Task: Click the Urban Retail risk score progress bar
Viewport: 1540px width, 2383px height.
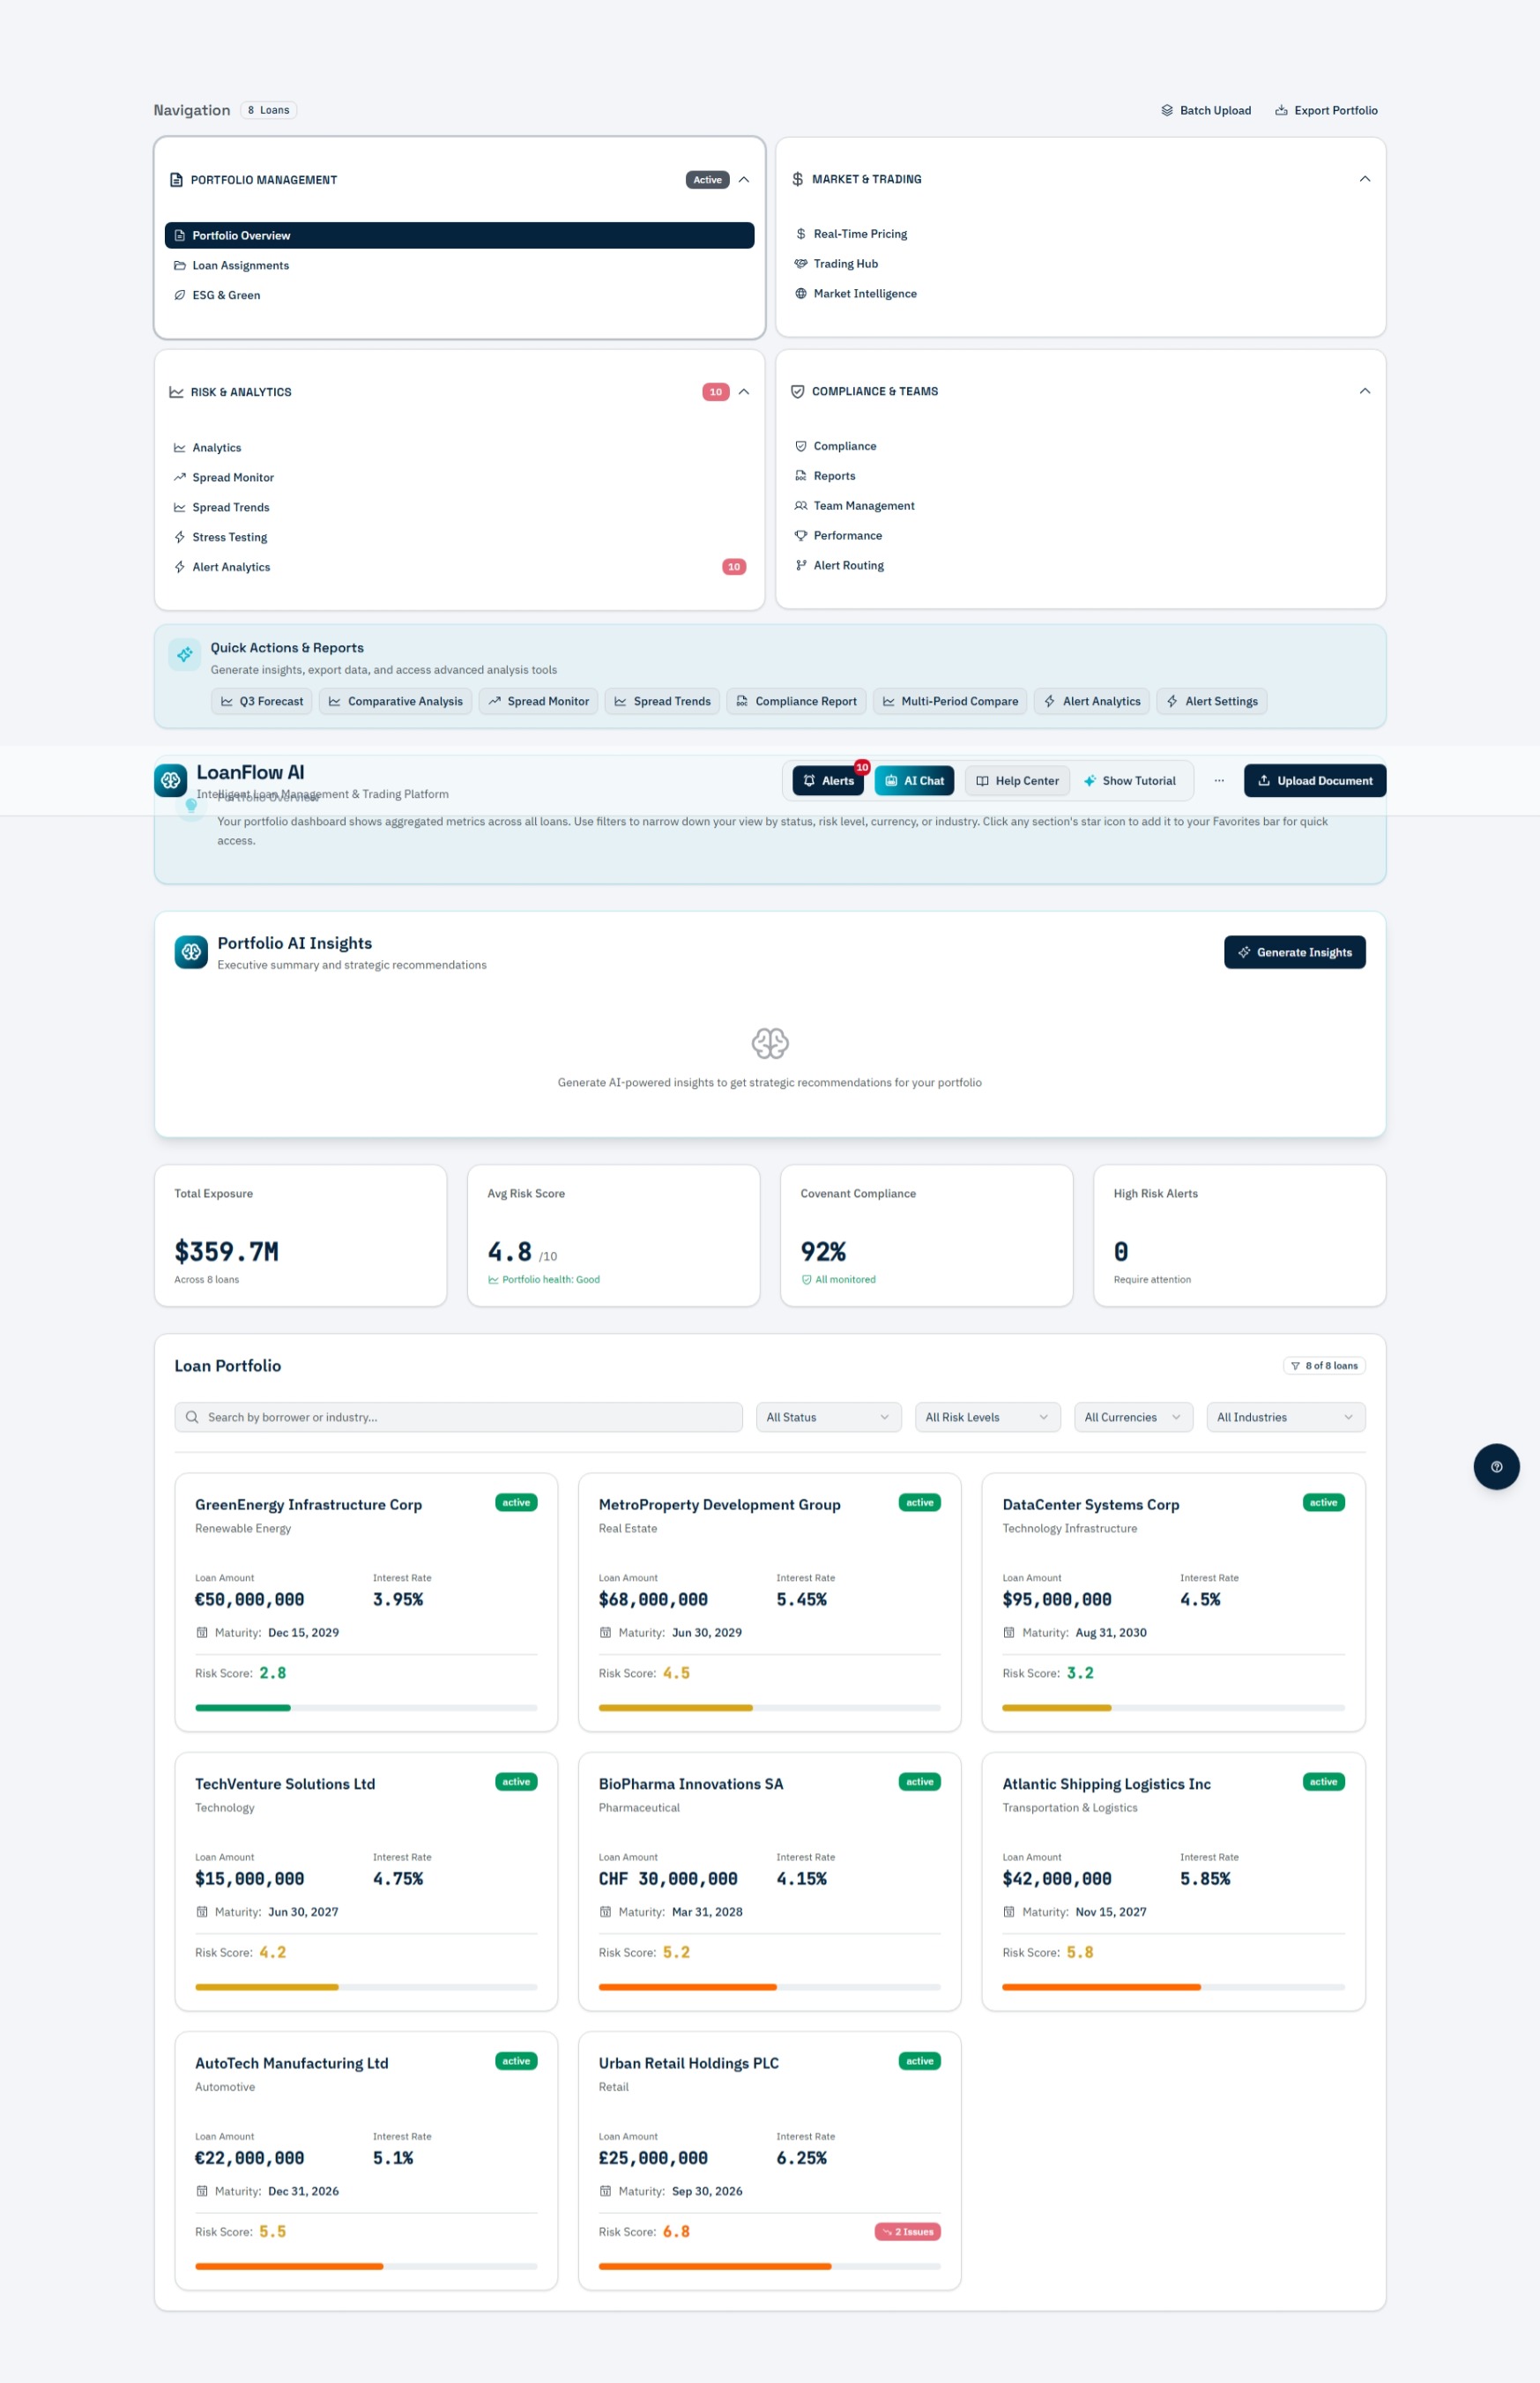Action: coord(769,2267)
